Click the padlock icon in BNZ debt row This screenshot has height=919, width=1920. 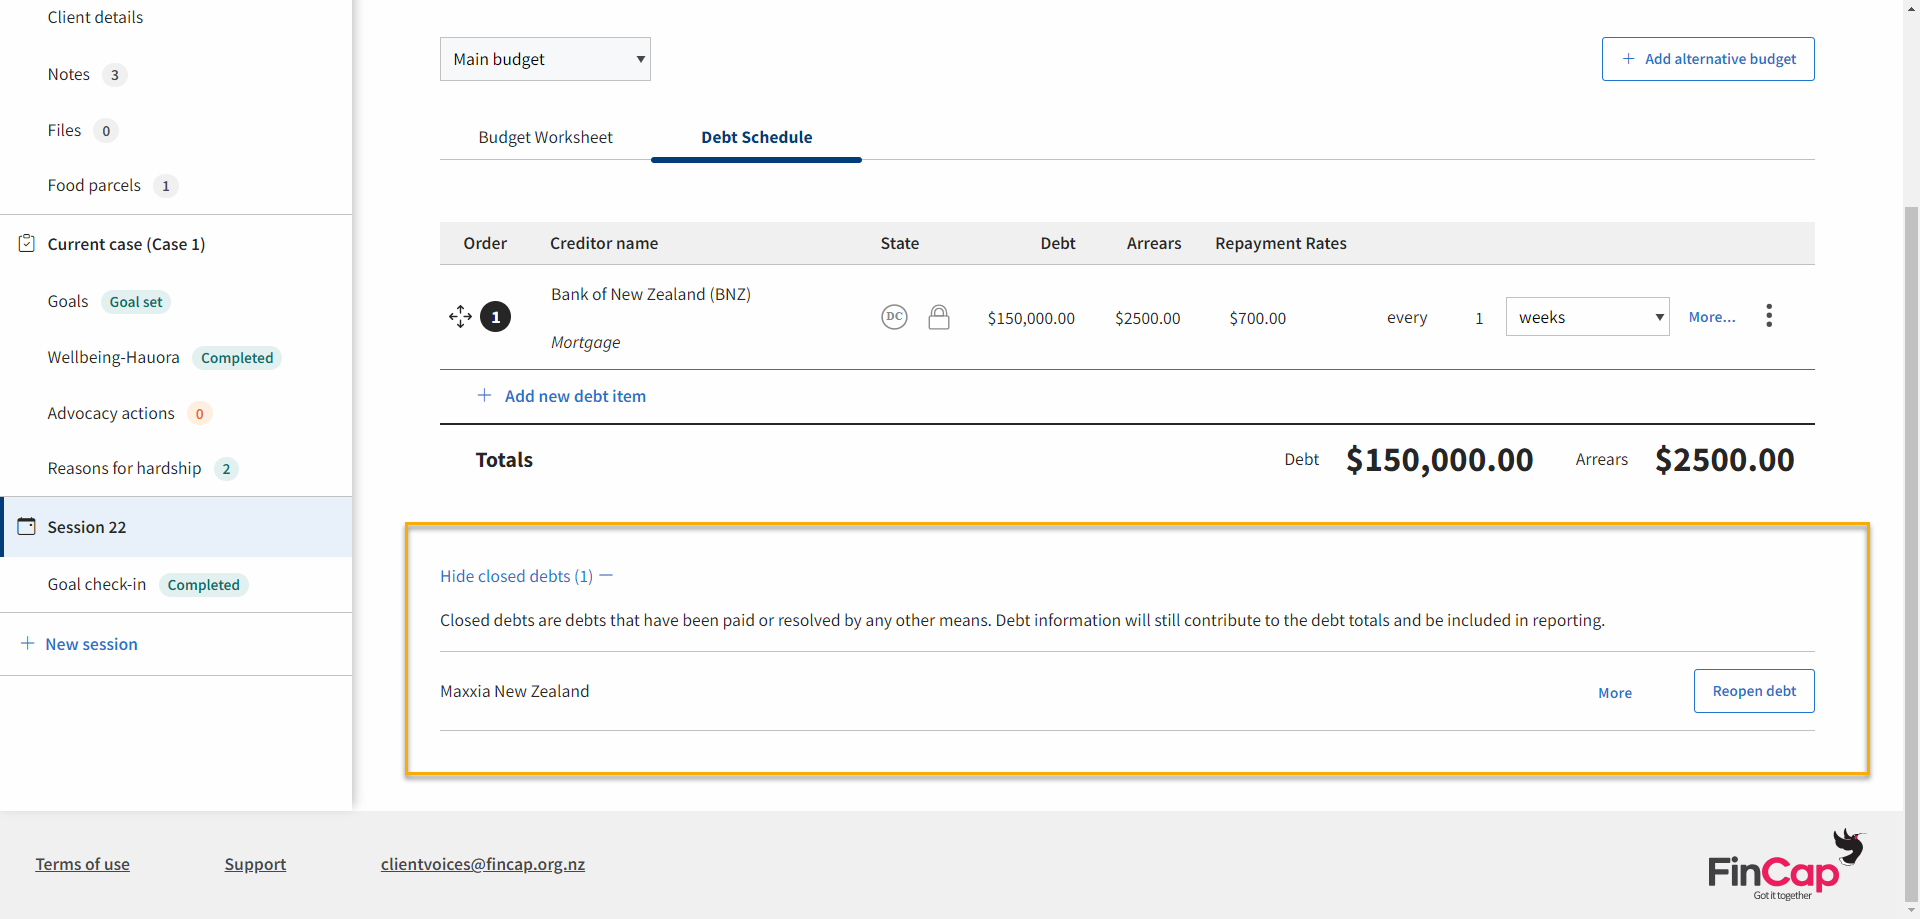[x=939, y=317]
